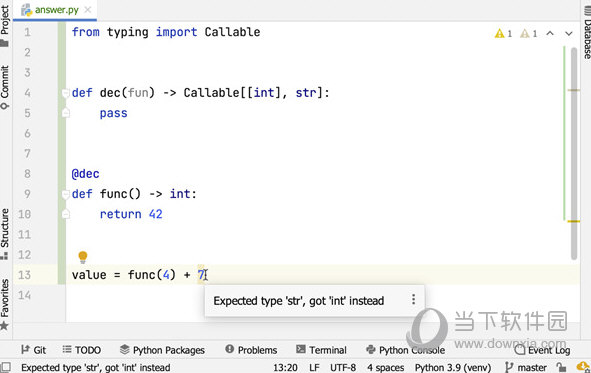Click the 'Callable' import name on line 1
The image size is (591, 373).
pos(232,32)
